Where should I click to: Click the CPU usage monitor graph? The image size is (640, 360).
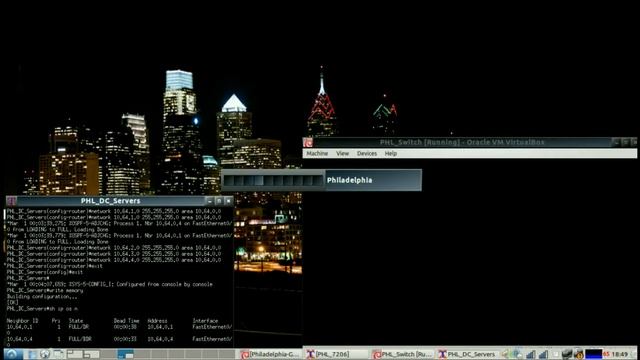click(x=593, y=354)
